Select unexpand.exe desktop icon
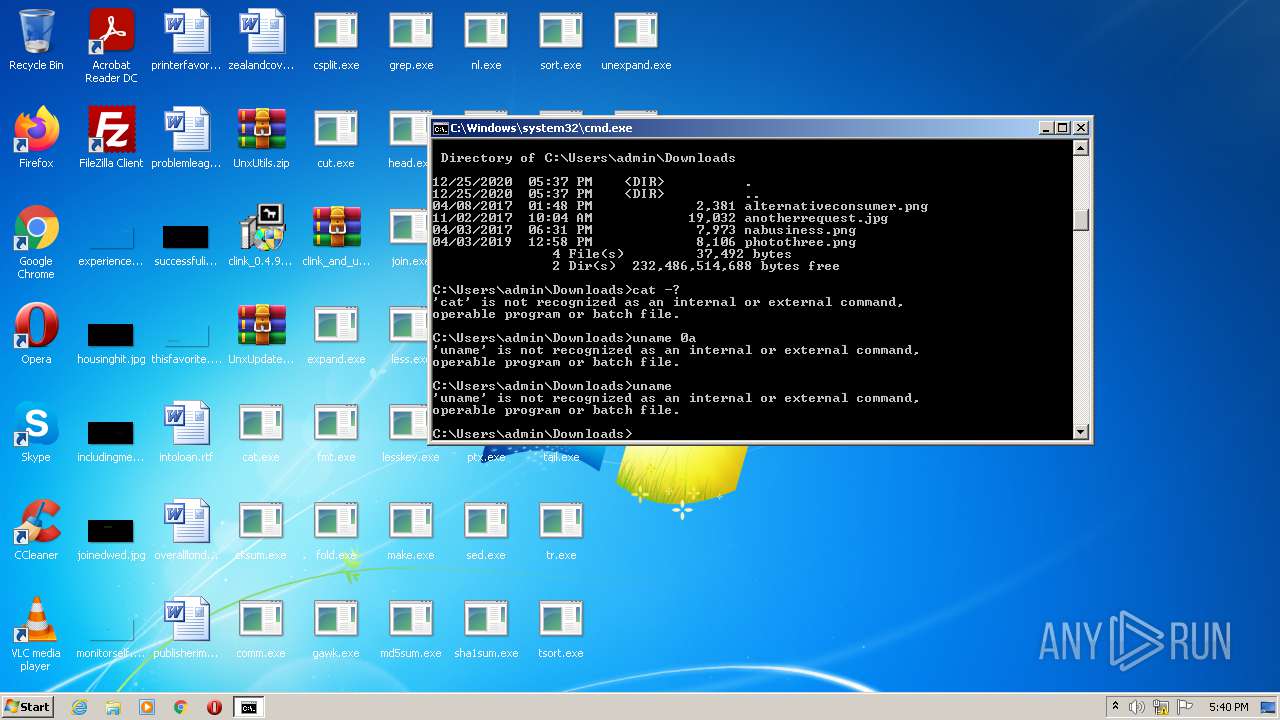This screenshot has width=1280, height=720. coord(636,40)
